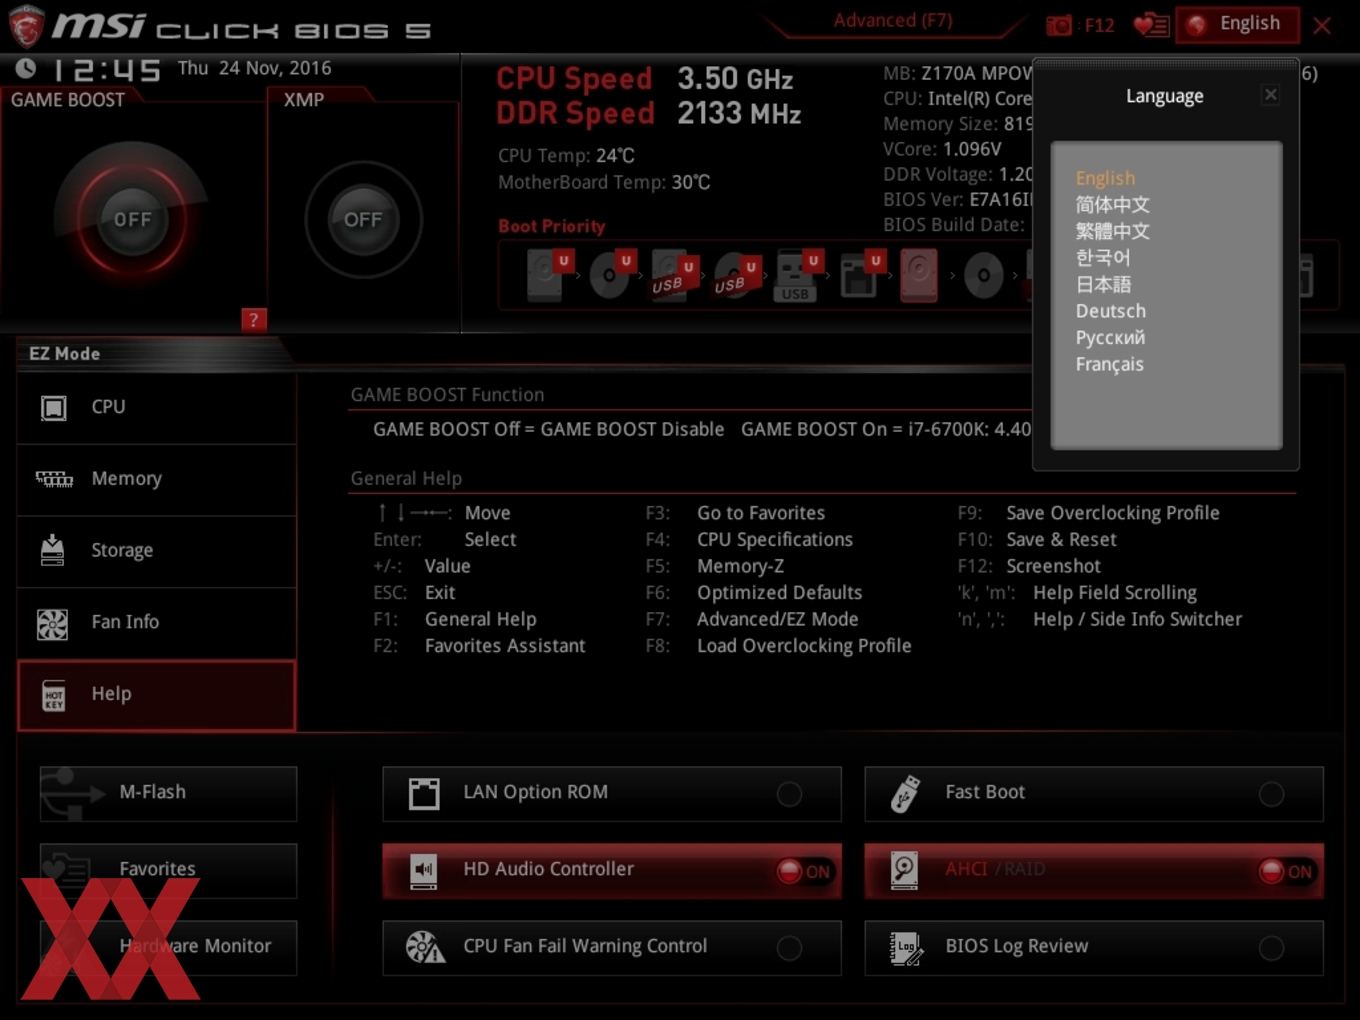Open the English language selector button
Viewport: 1360px width, 1020px height.
coord(1237,24)
